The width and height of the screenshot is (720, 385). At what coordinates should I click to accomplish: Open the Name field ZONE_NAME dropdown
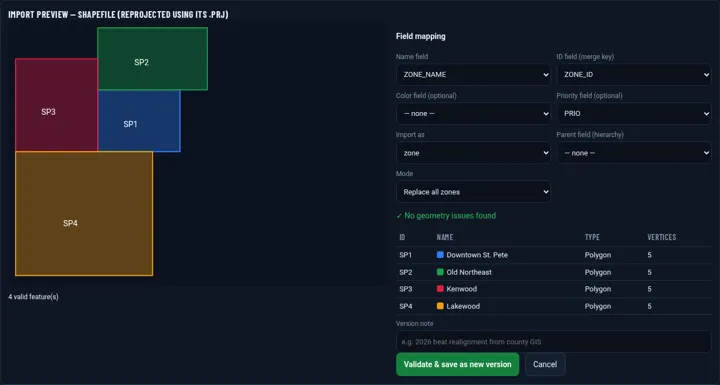click(x=473, y=74)
